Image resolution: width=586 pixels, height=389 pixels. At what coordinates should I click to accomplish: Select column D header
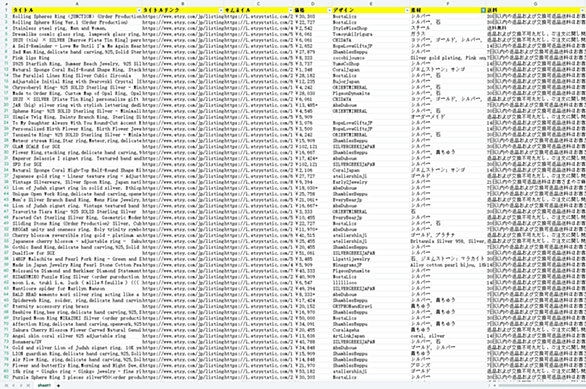coord(313,4)
